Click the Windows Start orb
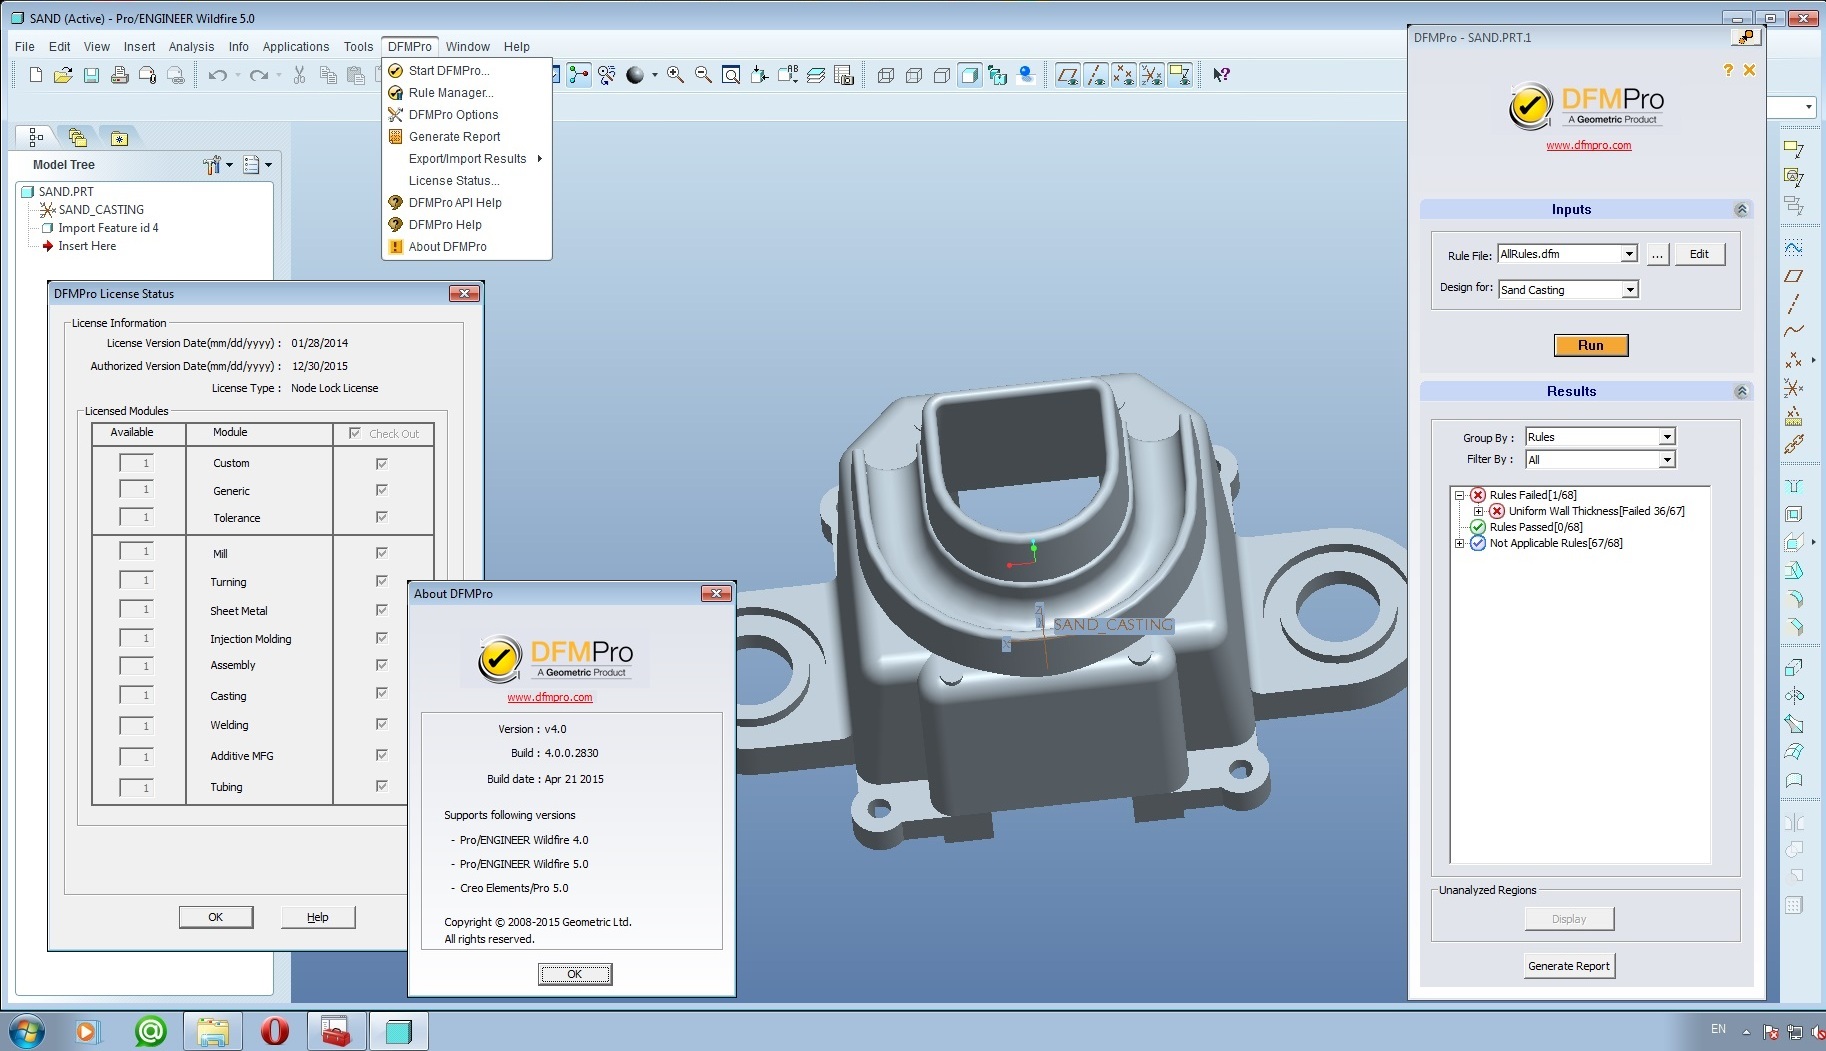The image size is (1826, 1051). [25, 1031]
